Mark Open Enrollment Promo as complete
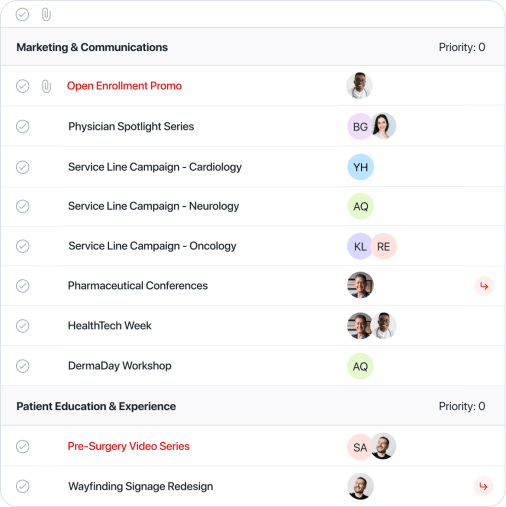506x507 pixels. click(x=23, y=86)
